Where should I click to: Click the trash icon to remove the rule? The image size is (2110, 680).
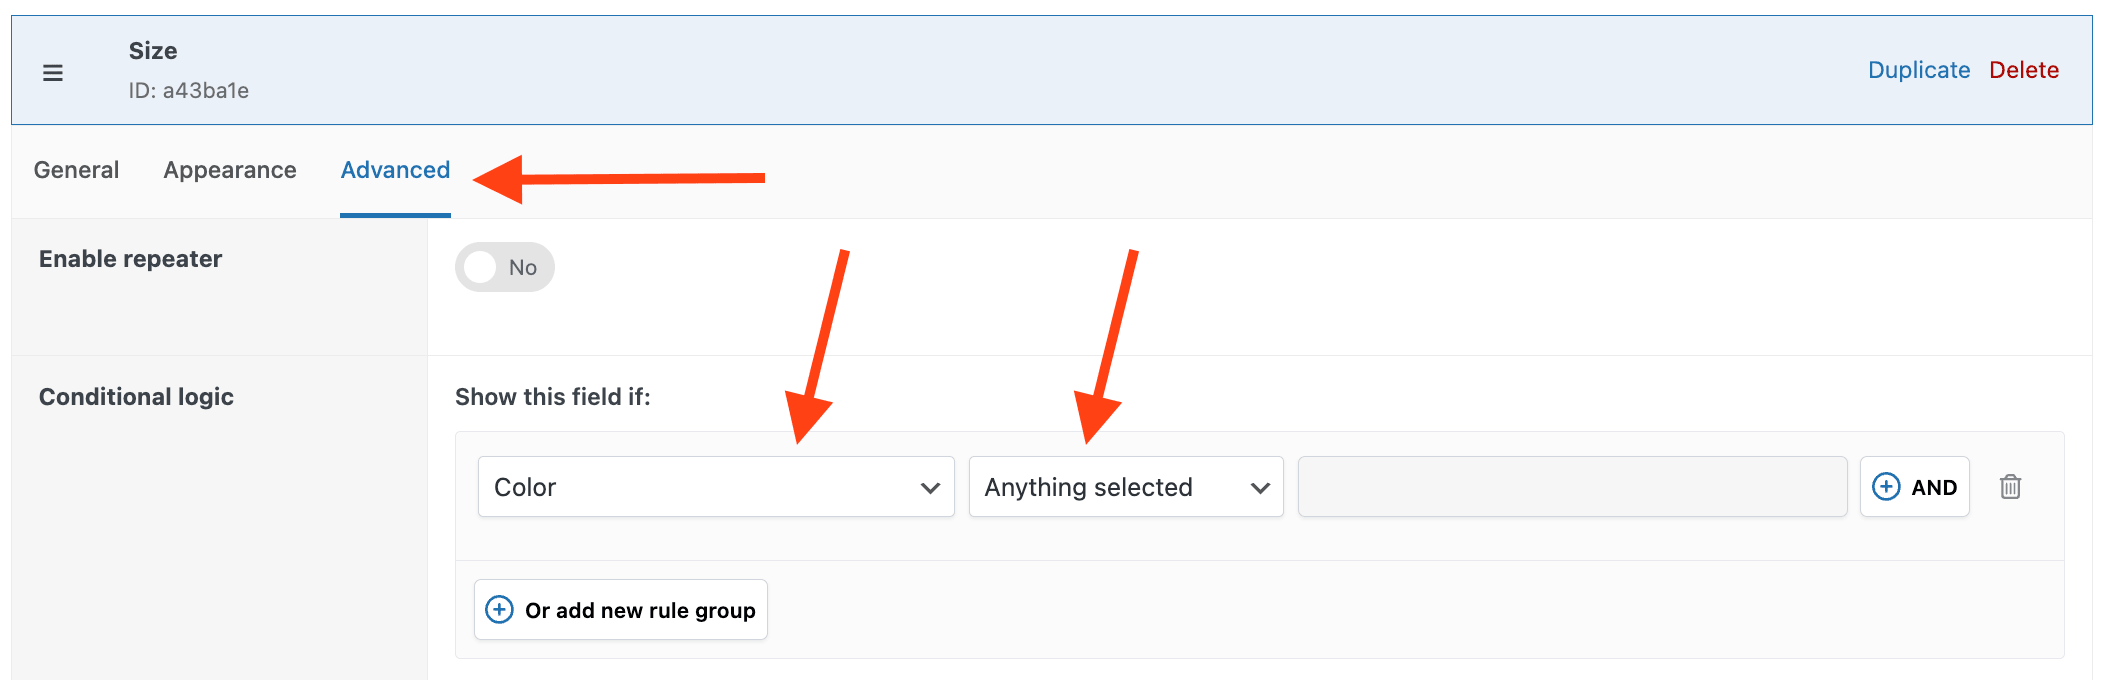coord(2011,487)
